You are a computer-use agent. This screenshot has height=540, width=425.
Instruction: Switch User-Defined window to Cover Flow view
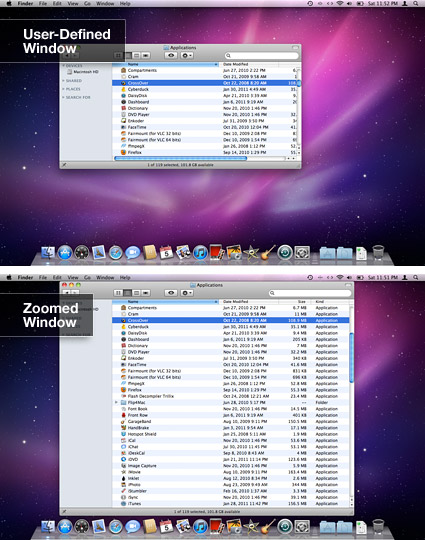pyautogui.click(x=146, y=55)
